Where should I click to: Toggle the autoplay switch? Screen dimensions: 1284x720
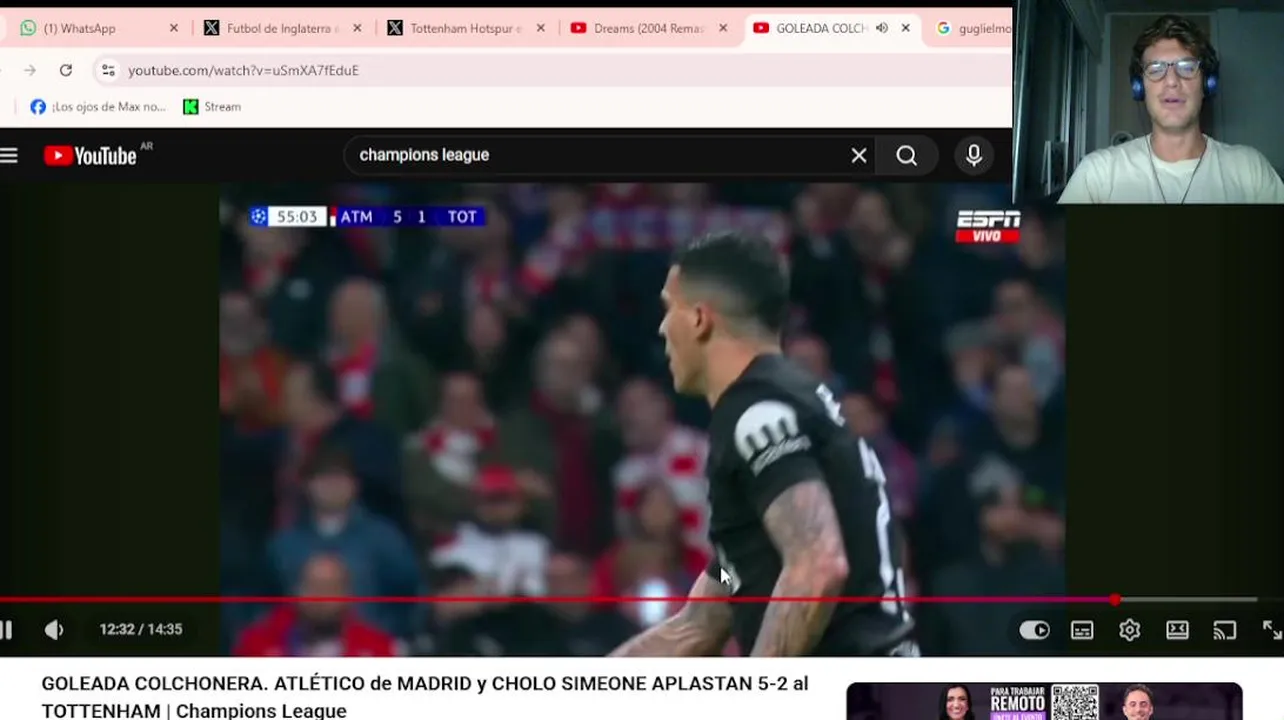tap(1034, 630)
